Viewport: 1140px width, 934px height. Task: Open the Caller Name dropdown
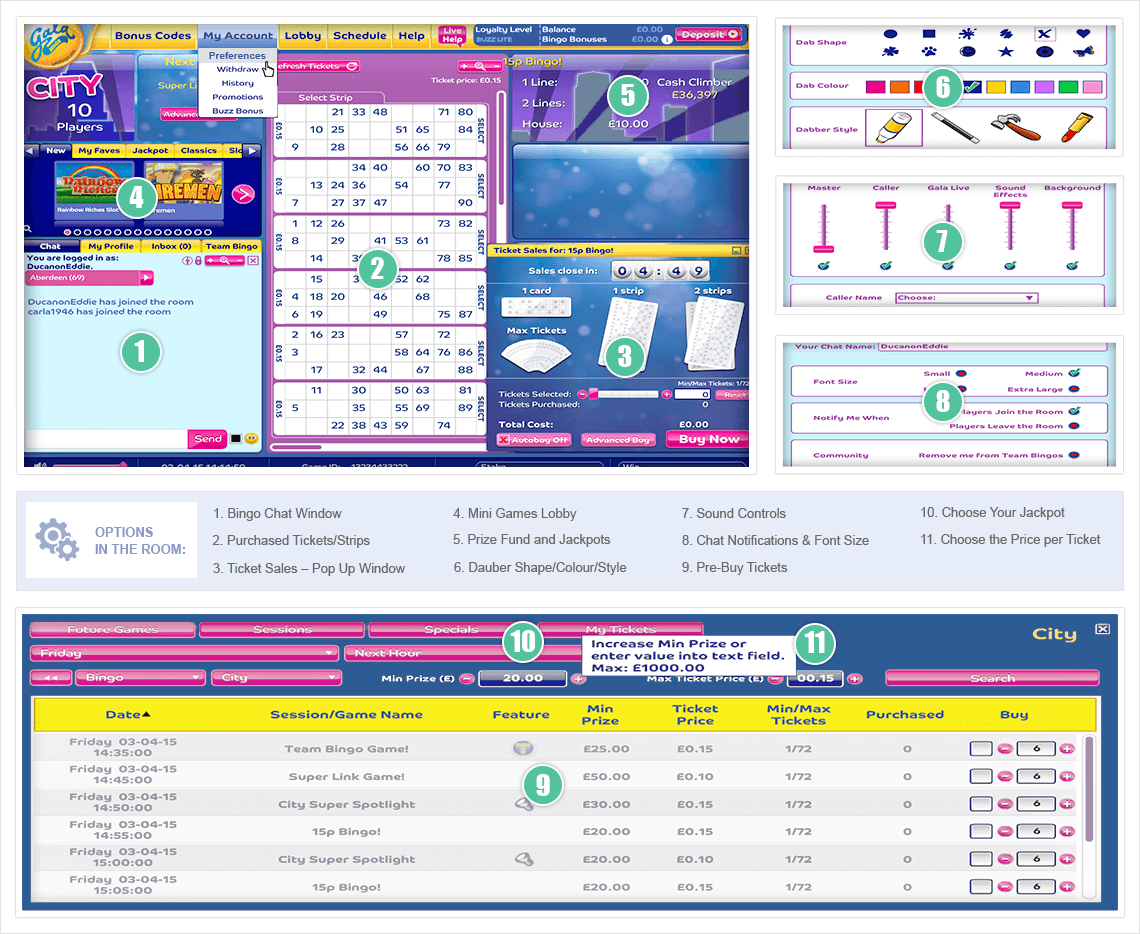(966, 297)
